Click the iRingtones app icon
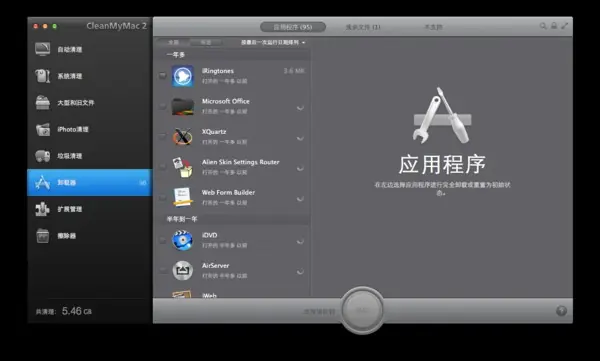The width and height of the screenshot is (600, 361). (183, 76)
